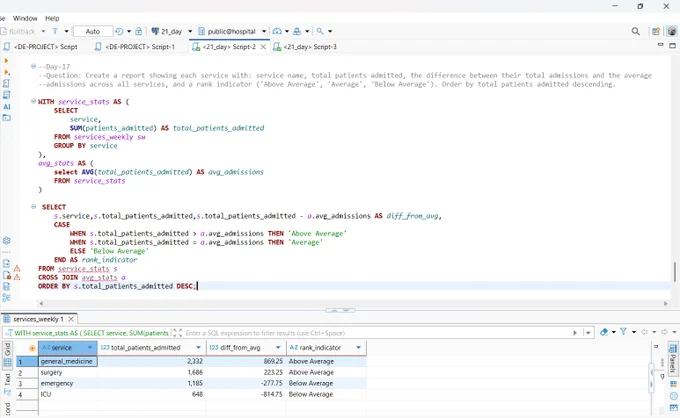Screen dimensions: 680x418
Task: Close the <21_day> Script-2 tab
Action: tap(263, 47)
